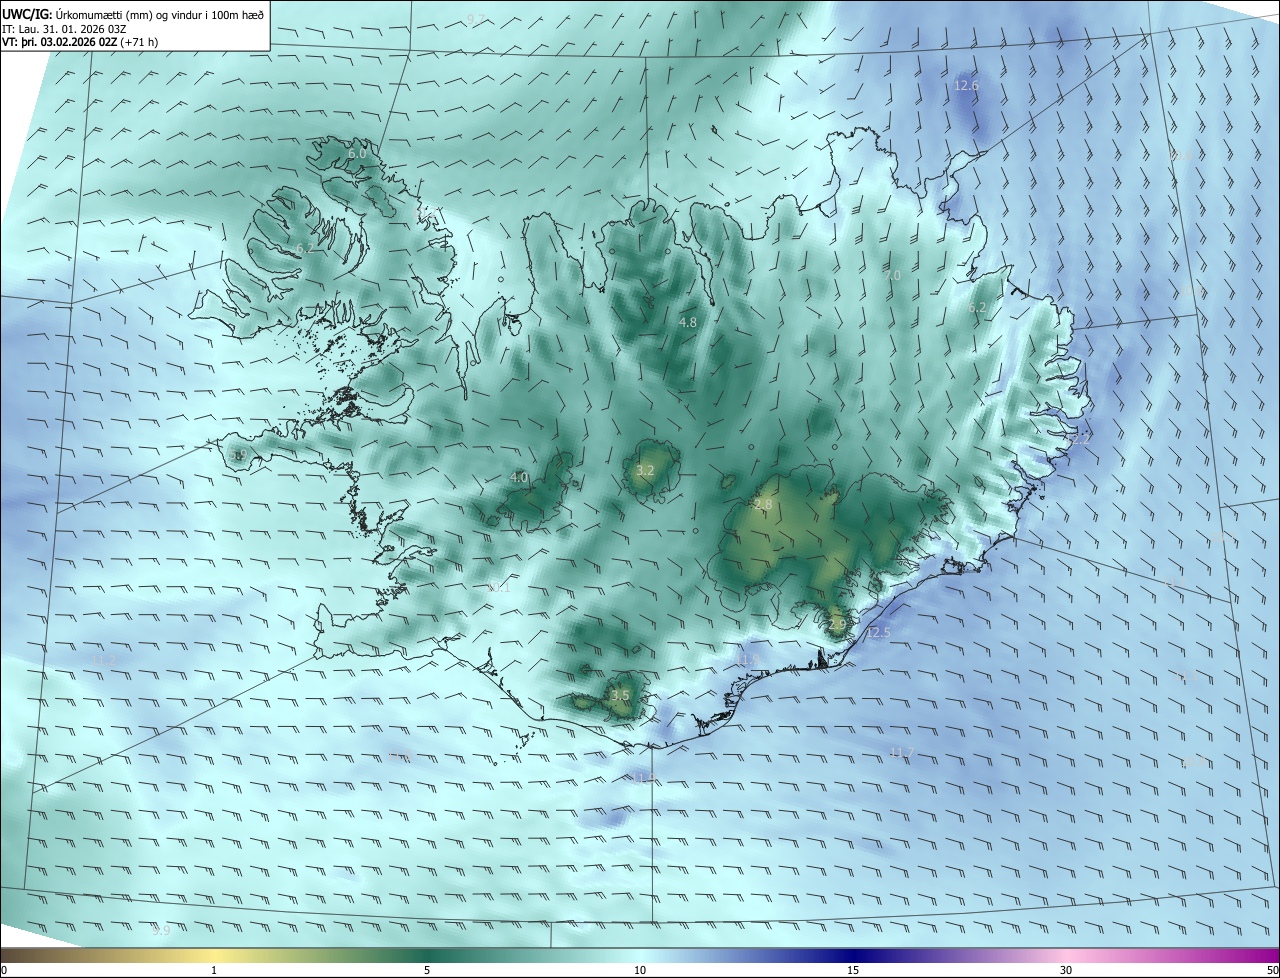Screen dimensions: 1280x978
Task: Click the 2.9 value label near the southeast coast
Action: coord(837,624)
